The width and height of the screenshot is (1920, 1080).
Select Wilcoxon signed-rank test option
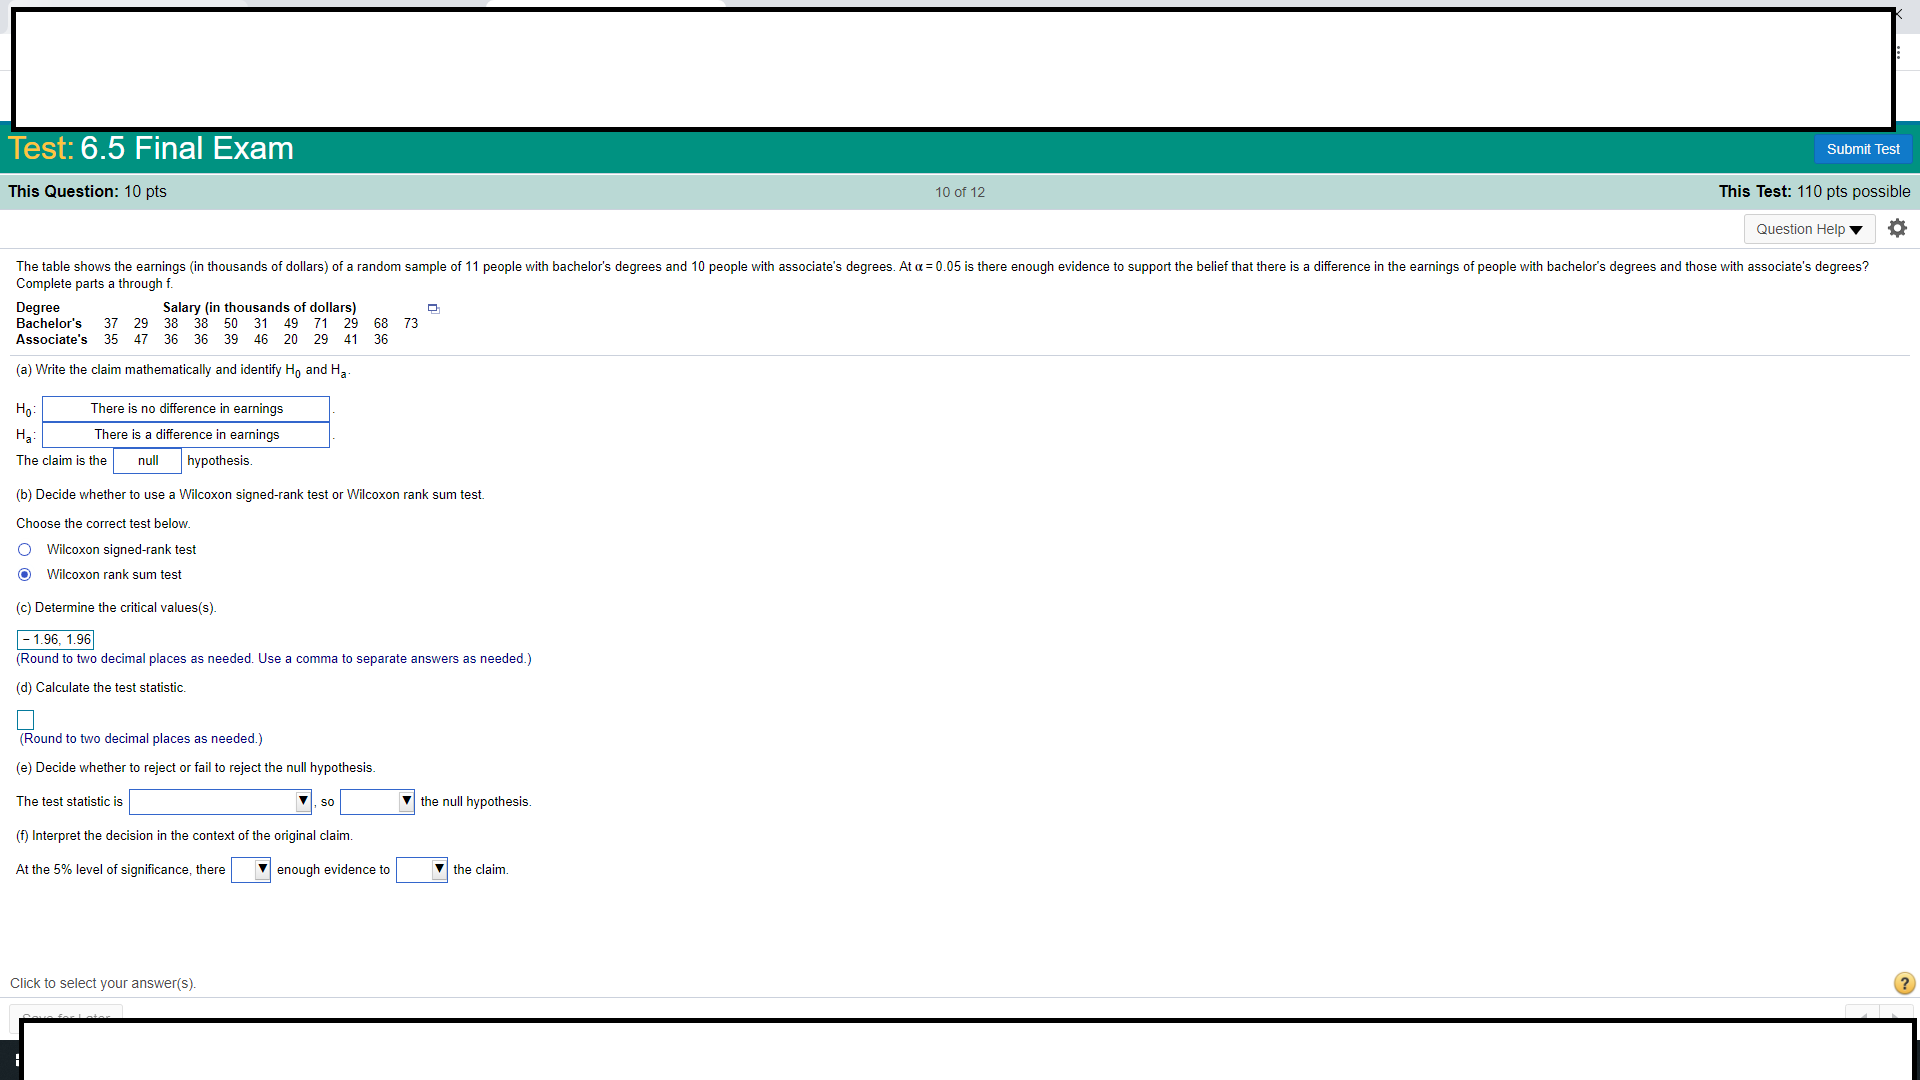pyautogui.click(x=25, y=550)
